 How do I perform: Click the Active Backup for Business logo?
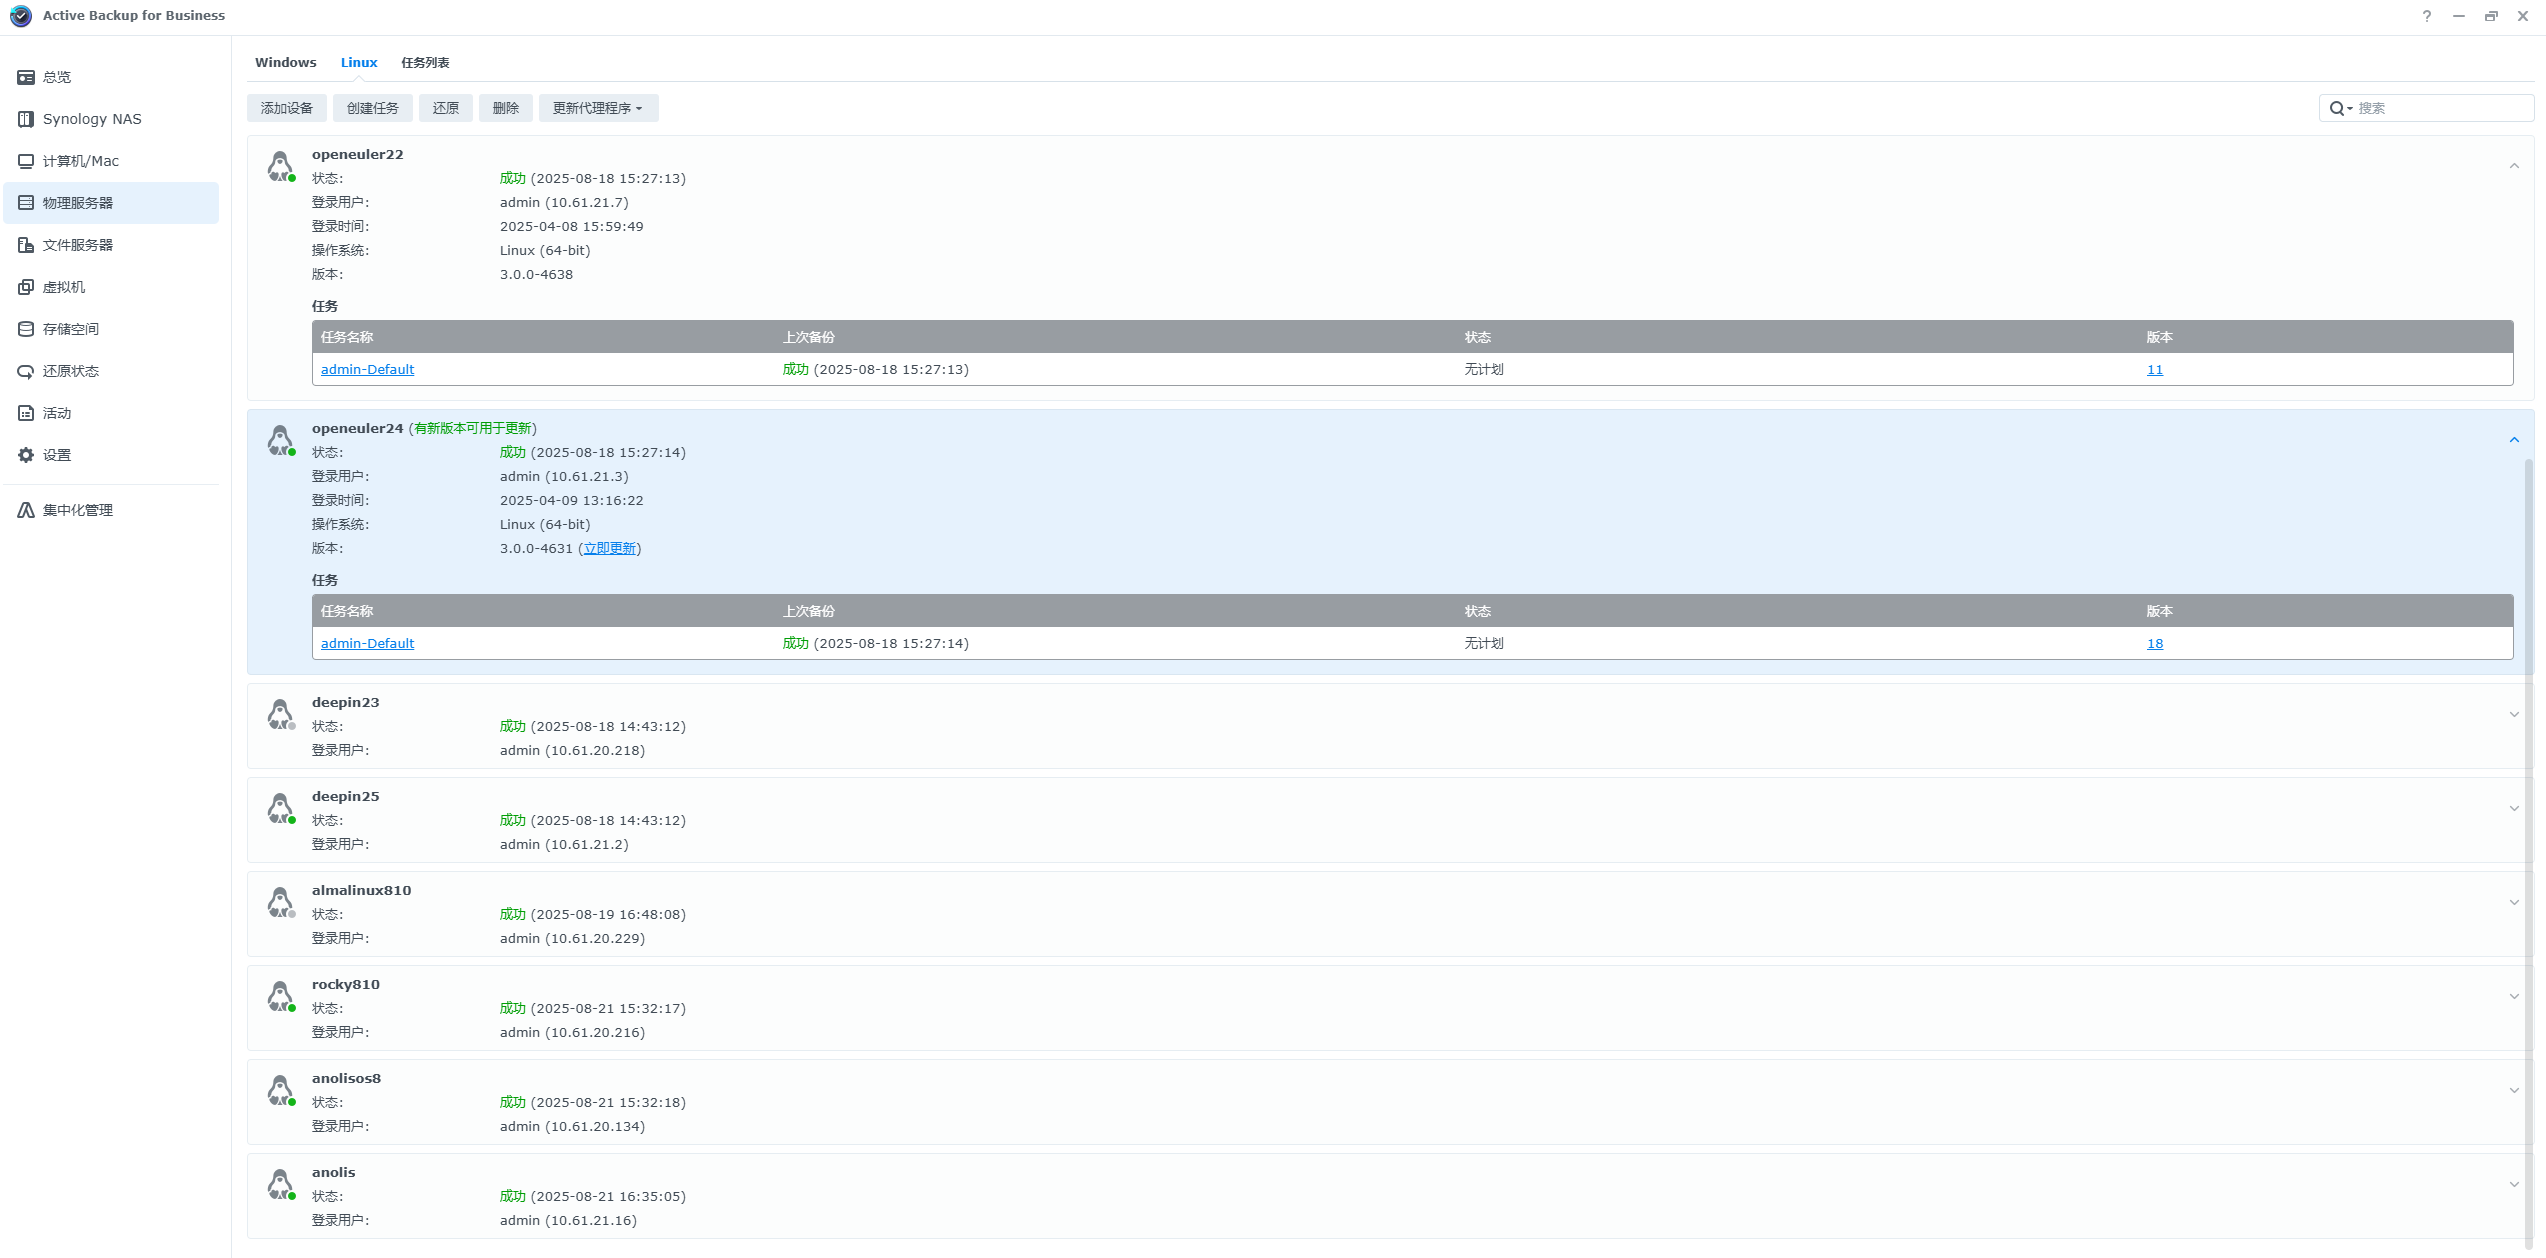[x=21, y=16]
